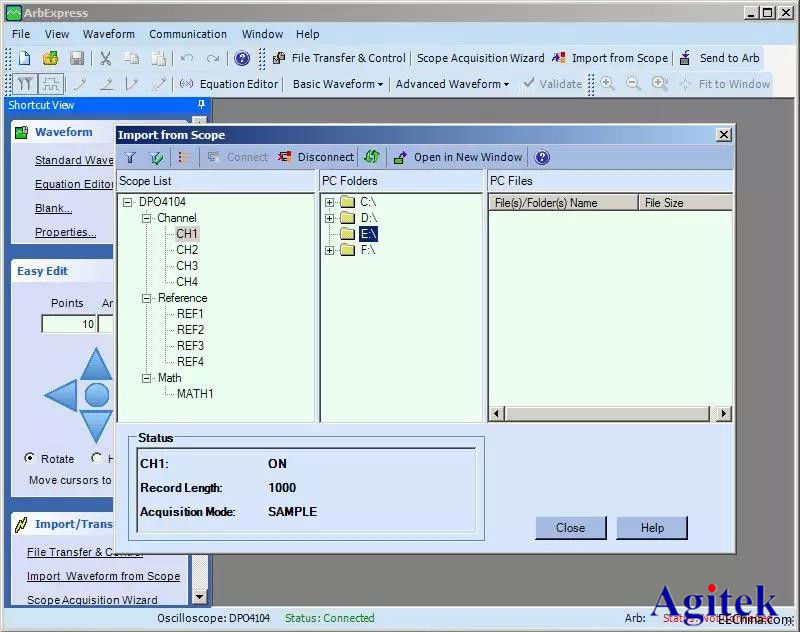Click the Close button in dialog

point(570,528)
